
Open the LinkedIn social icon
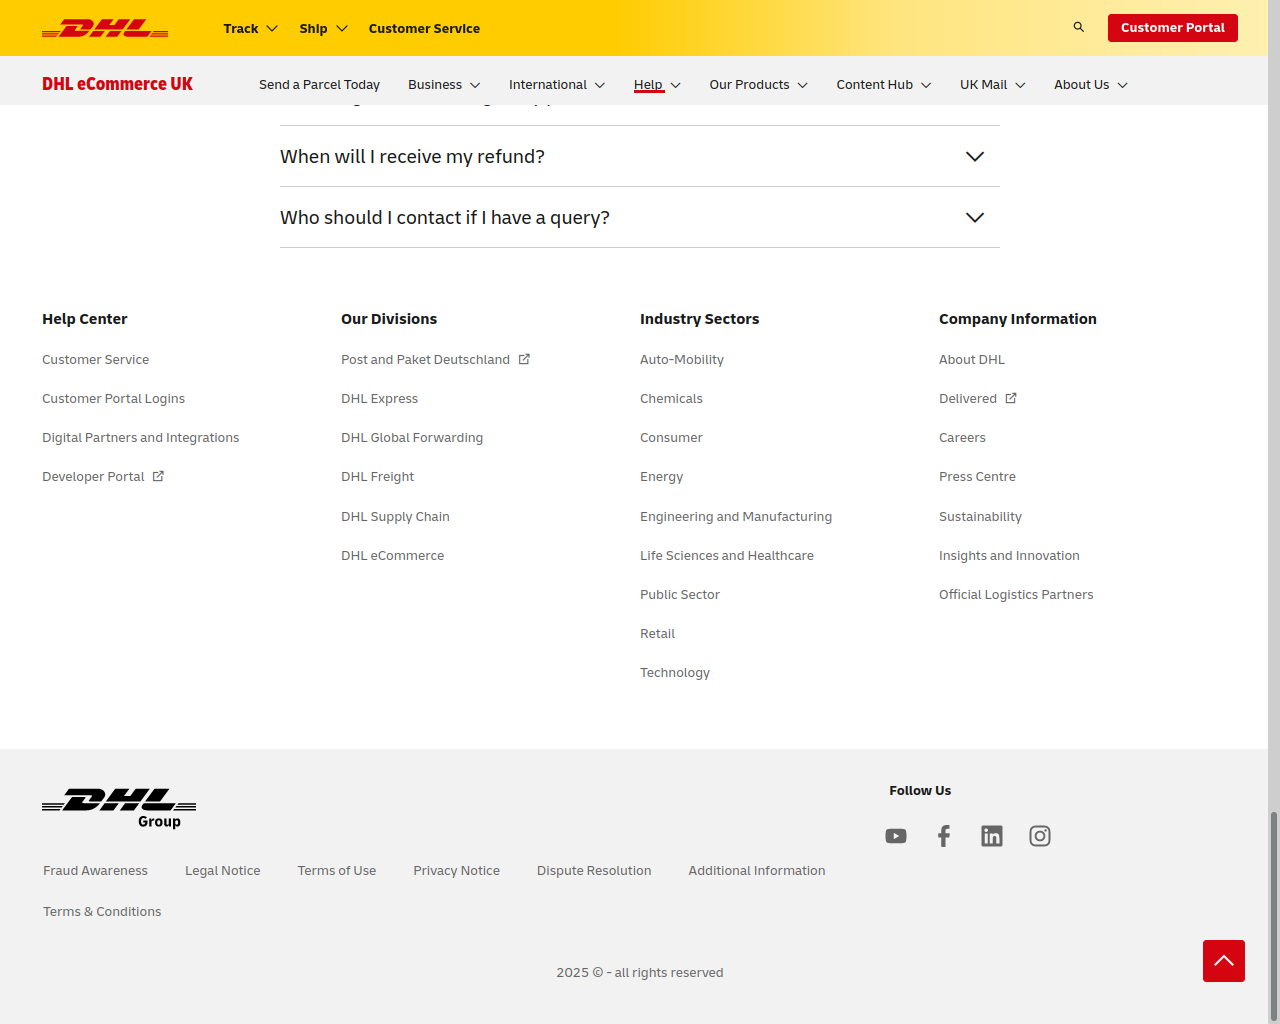(x=992, y=836)
